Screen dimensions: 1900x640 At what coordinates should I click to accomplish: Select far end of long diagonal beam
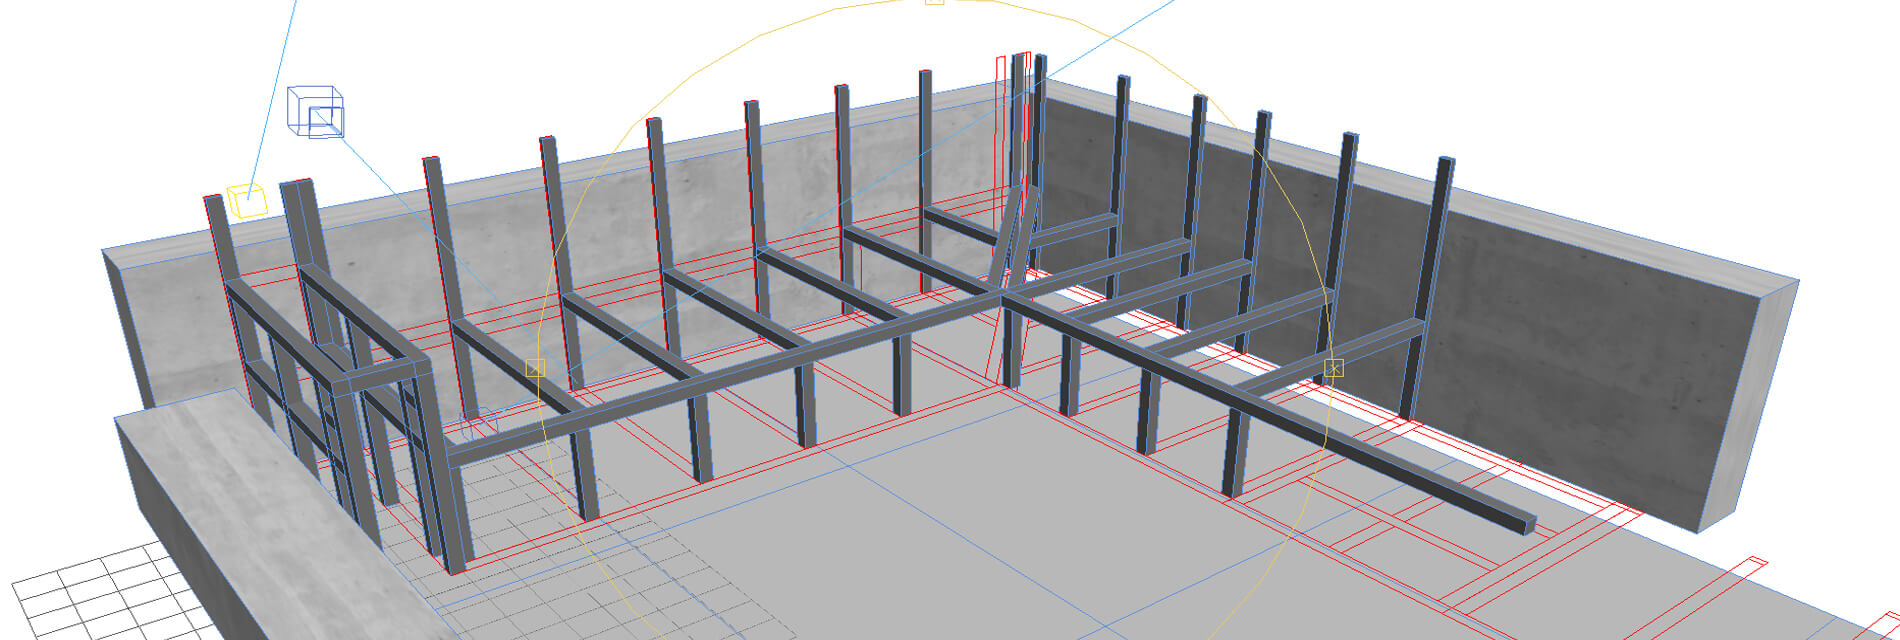[1520, 521]
